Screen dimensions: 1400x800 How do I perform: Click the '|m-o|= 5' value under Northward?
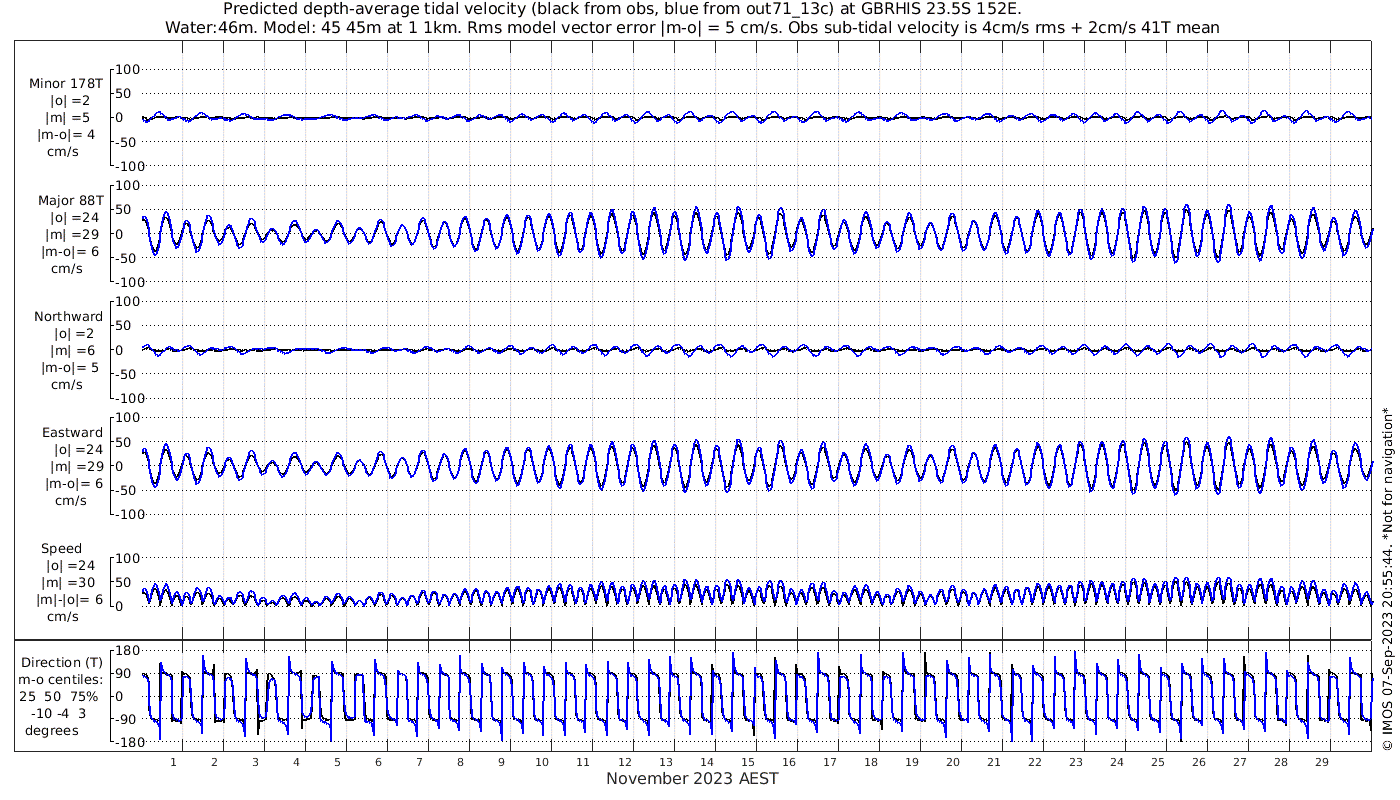pyautogui.click(x=69, y=367)
